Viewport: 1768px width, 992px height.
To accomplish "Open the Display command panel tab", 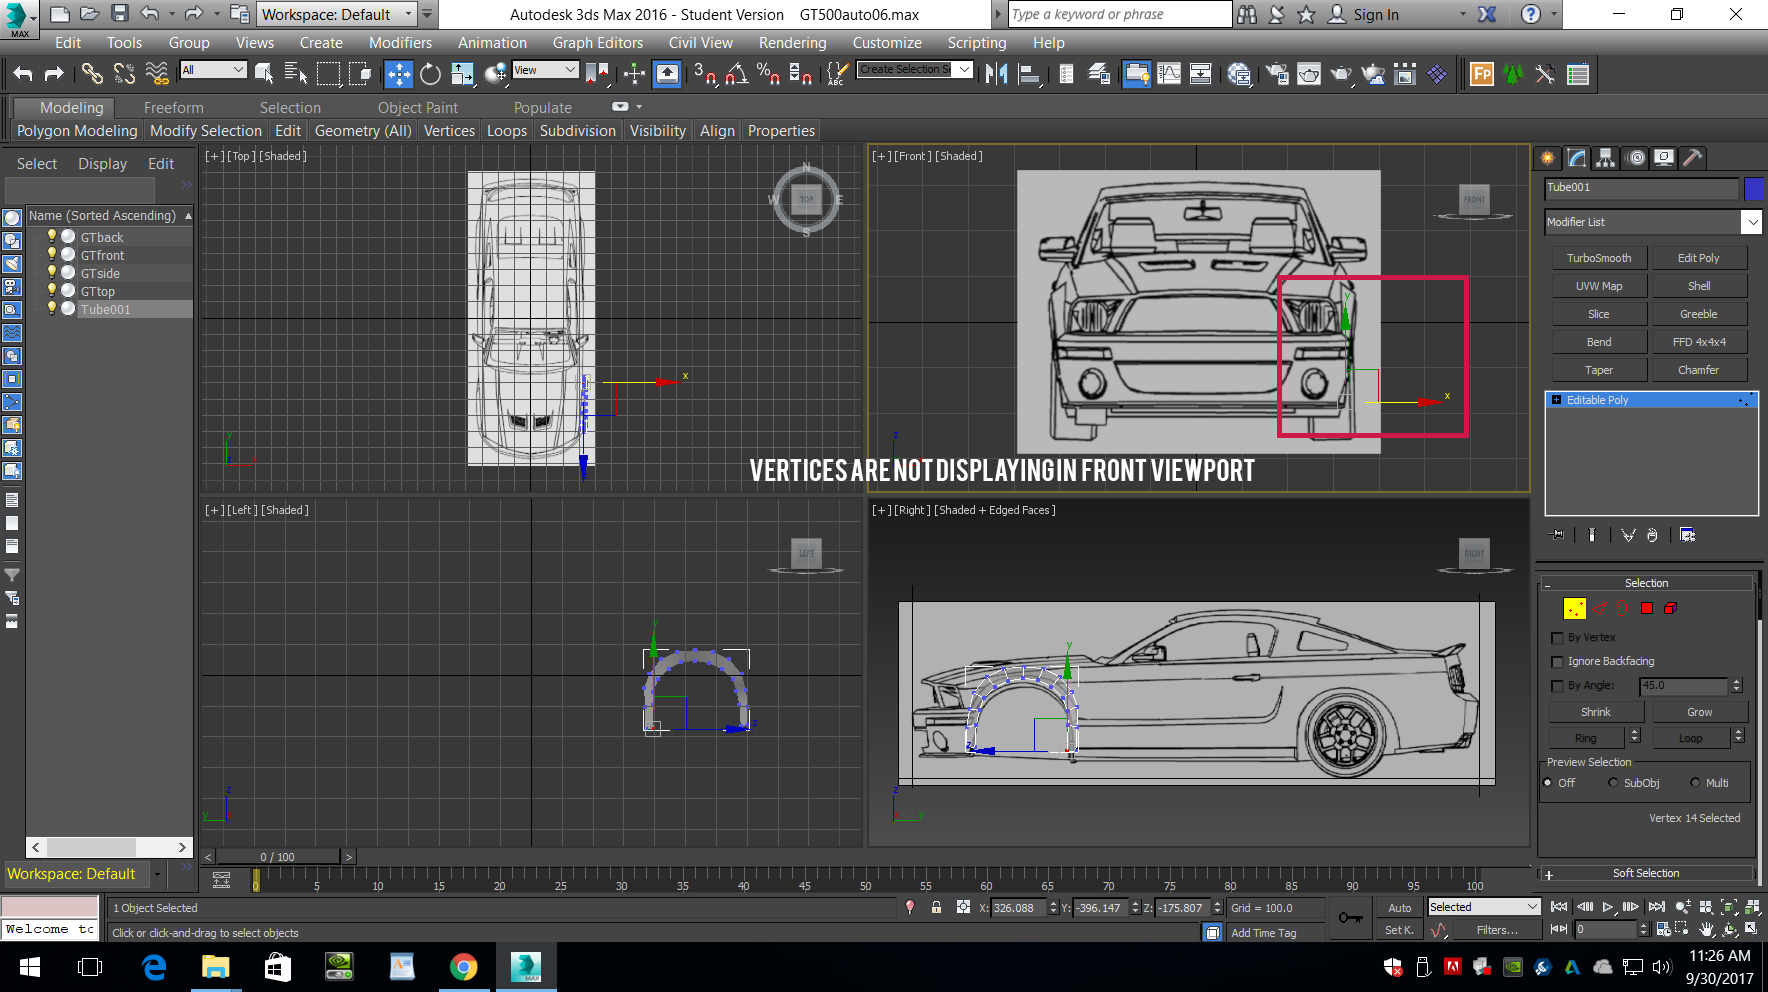I will (x=1664, y=158).
